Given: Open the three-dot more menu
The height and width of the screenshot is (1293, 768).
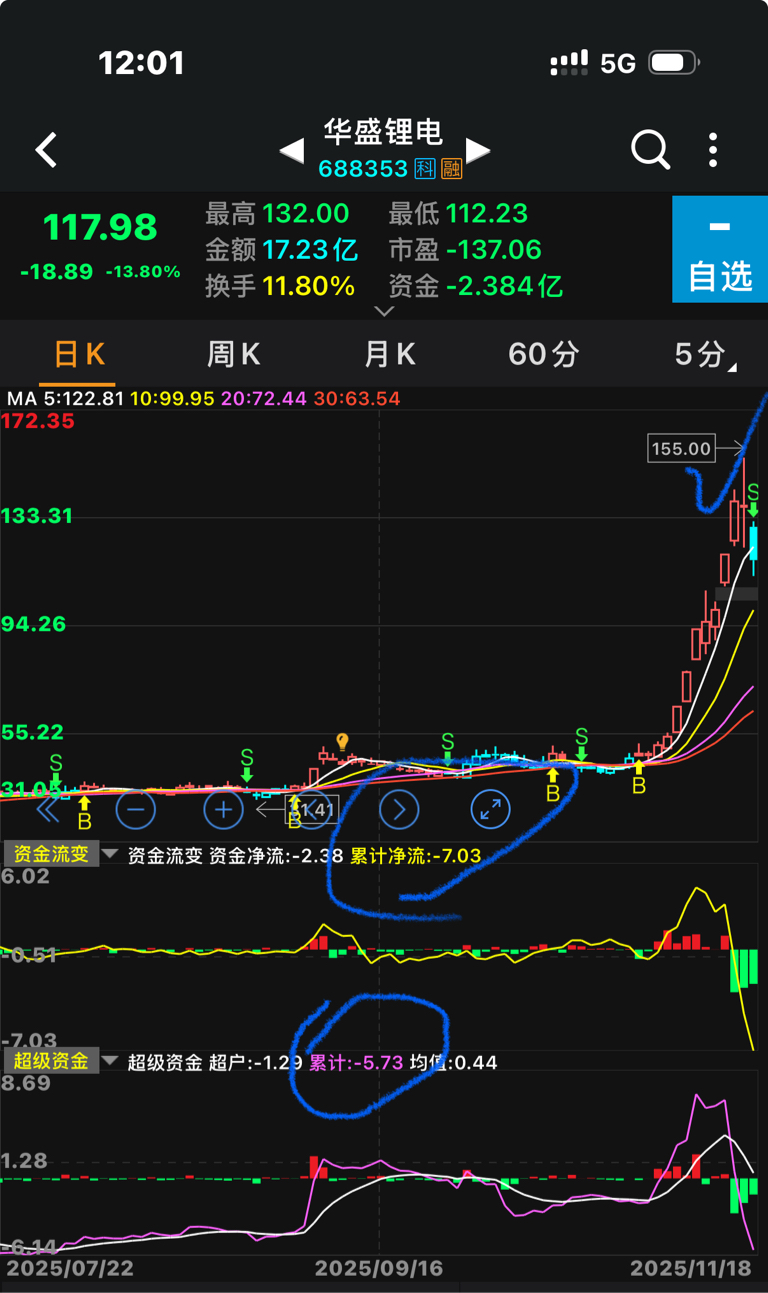Looking at the screenshot, I should coord(713,150).
